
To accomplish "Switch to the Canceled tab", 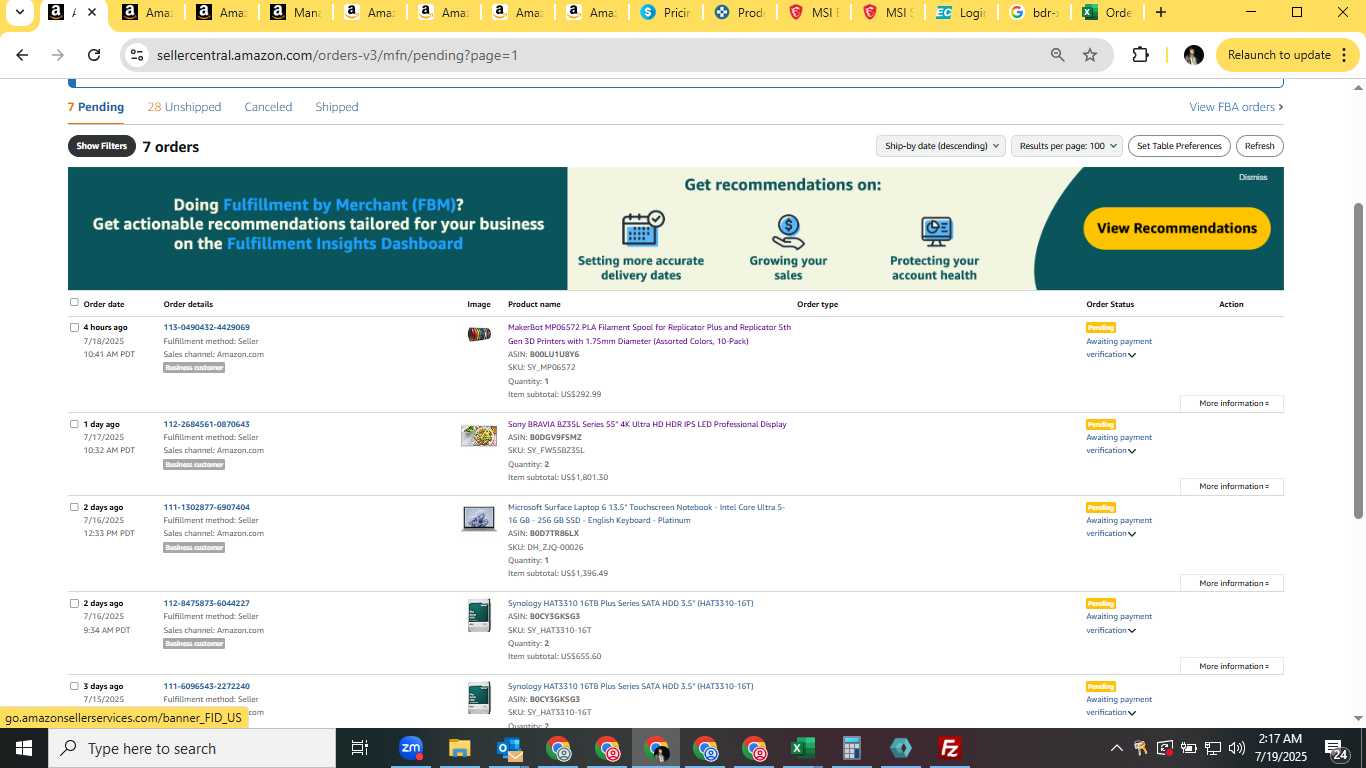I will pos(268,107).
